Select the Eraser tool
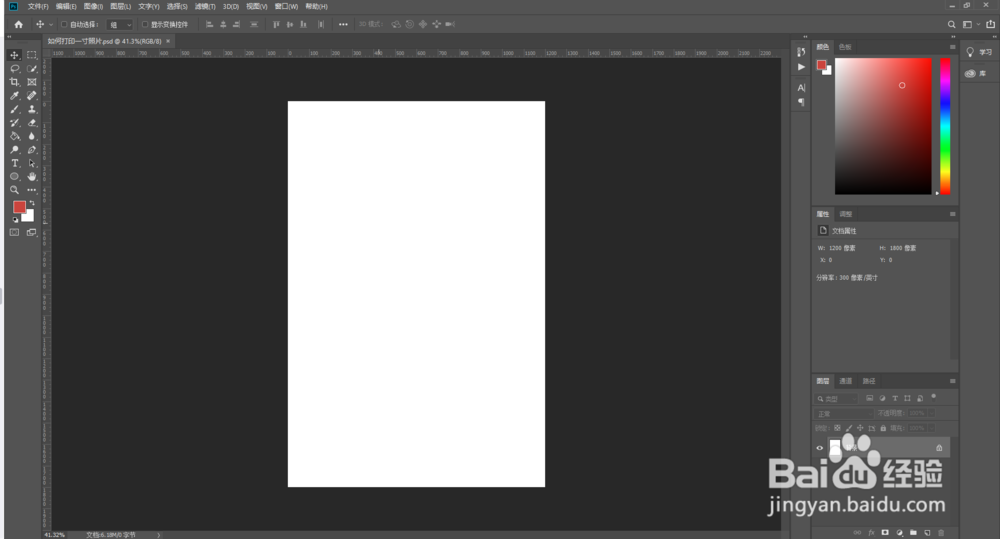1000x539 pixels. click(x=31, y=122)
